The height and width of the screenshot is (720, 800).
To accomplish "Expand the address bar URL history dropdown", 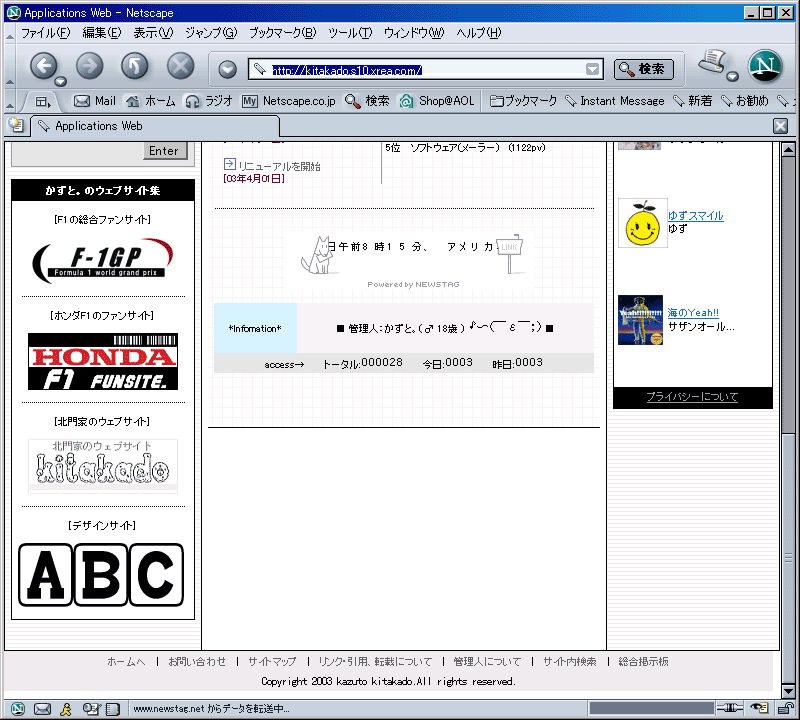I will 592,69.
